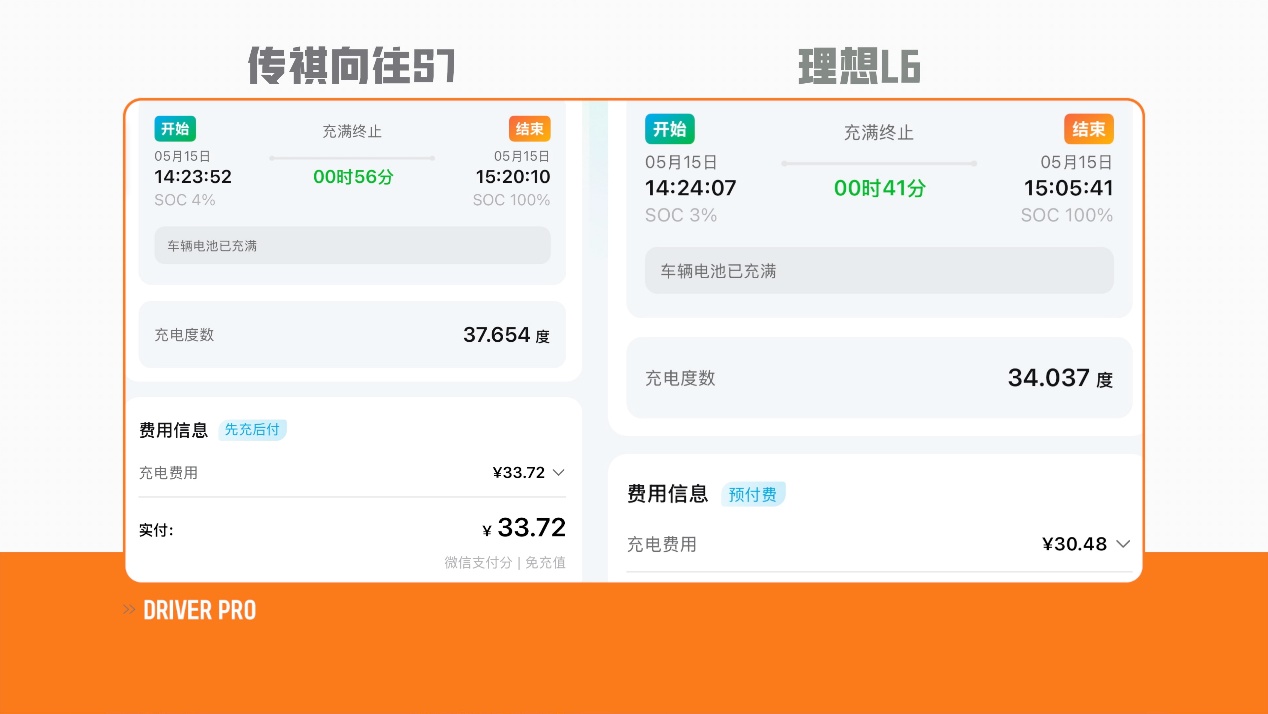1268x714 pixels.
Task: Click the 预付费 tag
Action: click(753, 494)
